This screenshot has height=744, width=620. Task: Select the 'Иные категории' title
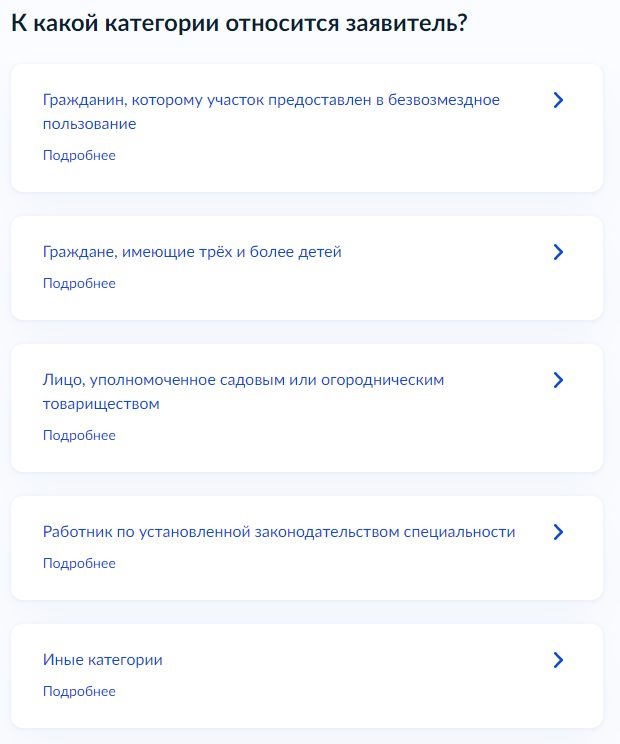102,660
